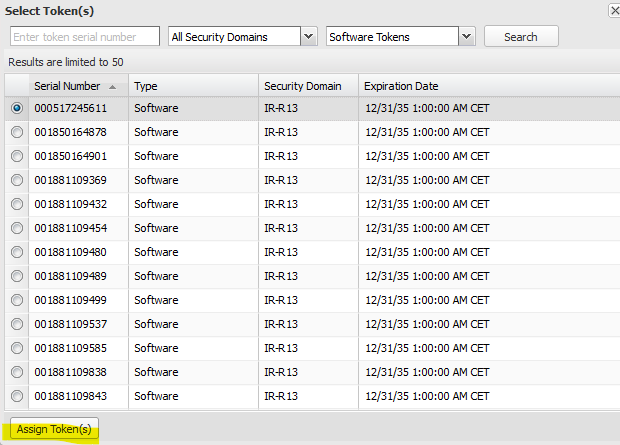
Task: Click the Search button
Action: click(x=521, y=37)
